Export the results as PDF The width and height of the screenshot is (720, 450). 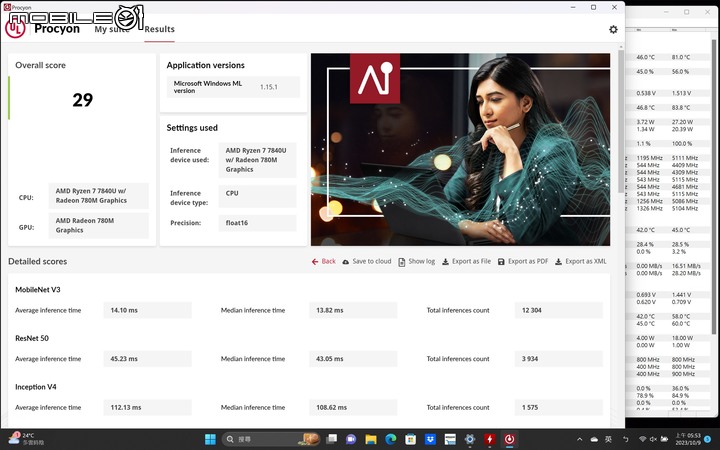[523, 261]
